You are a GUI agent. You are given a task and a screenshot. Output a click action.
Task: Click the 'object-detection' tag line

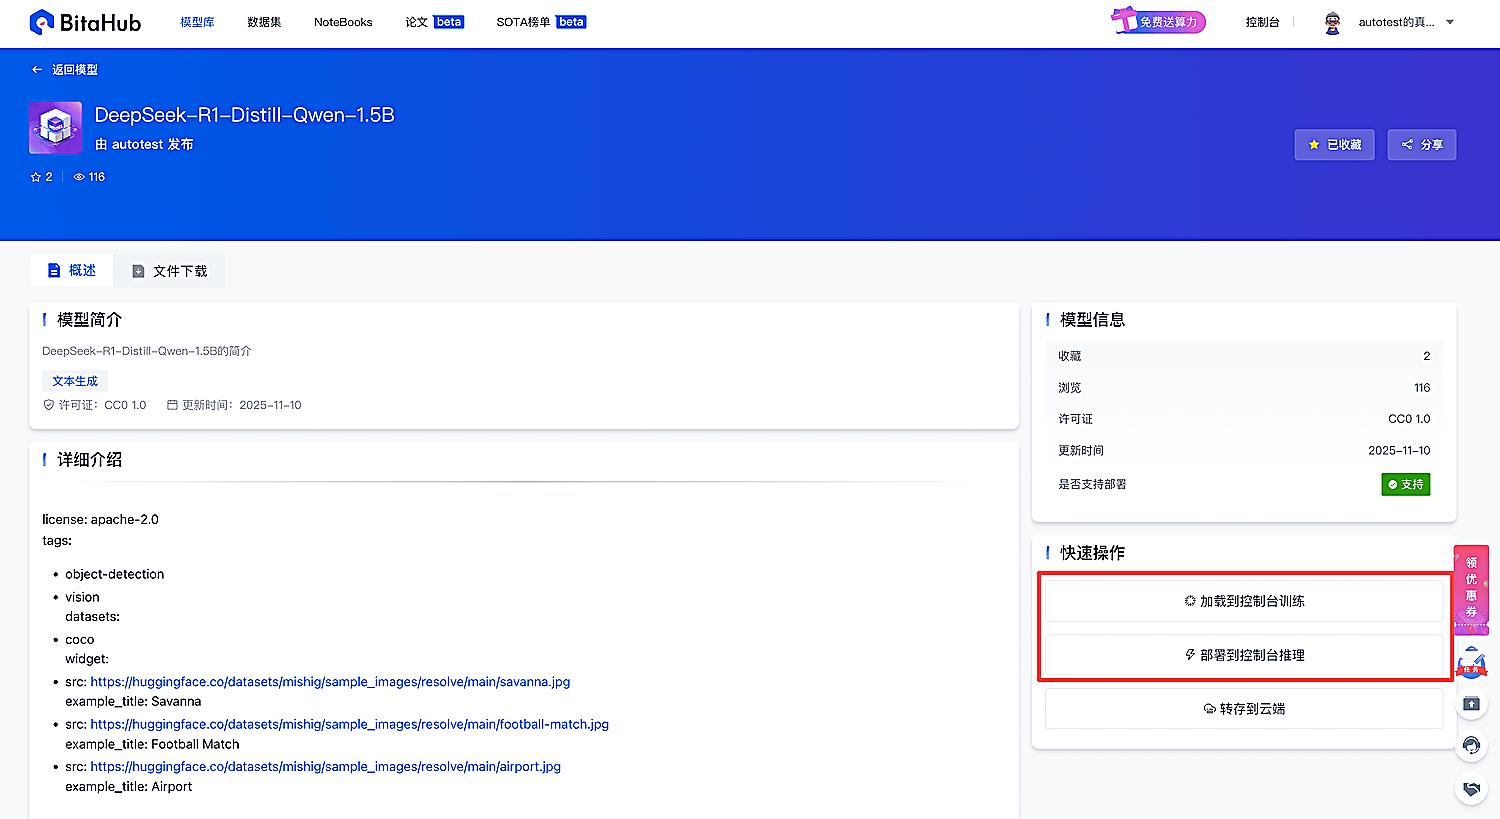click(x=114, y=574)
